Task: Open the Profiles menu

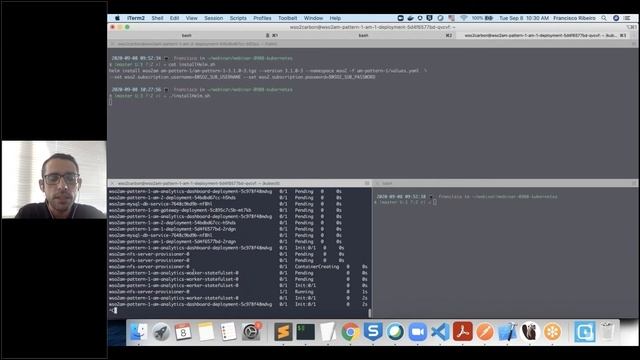Action: [x=262, y=18]
